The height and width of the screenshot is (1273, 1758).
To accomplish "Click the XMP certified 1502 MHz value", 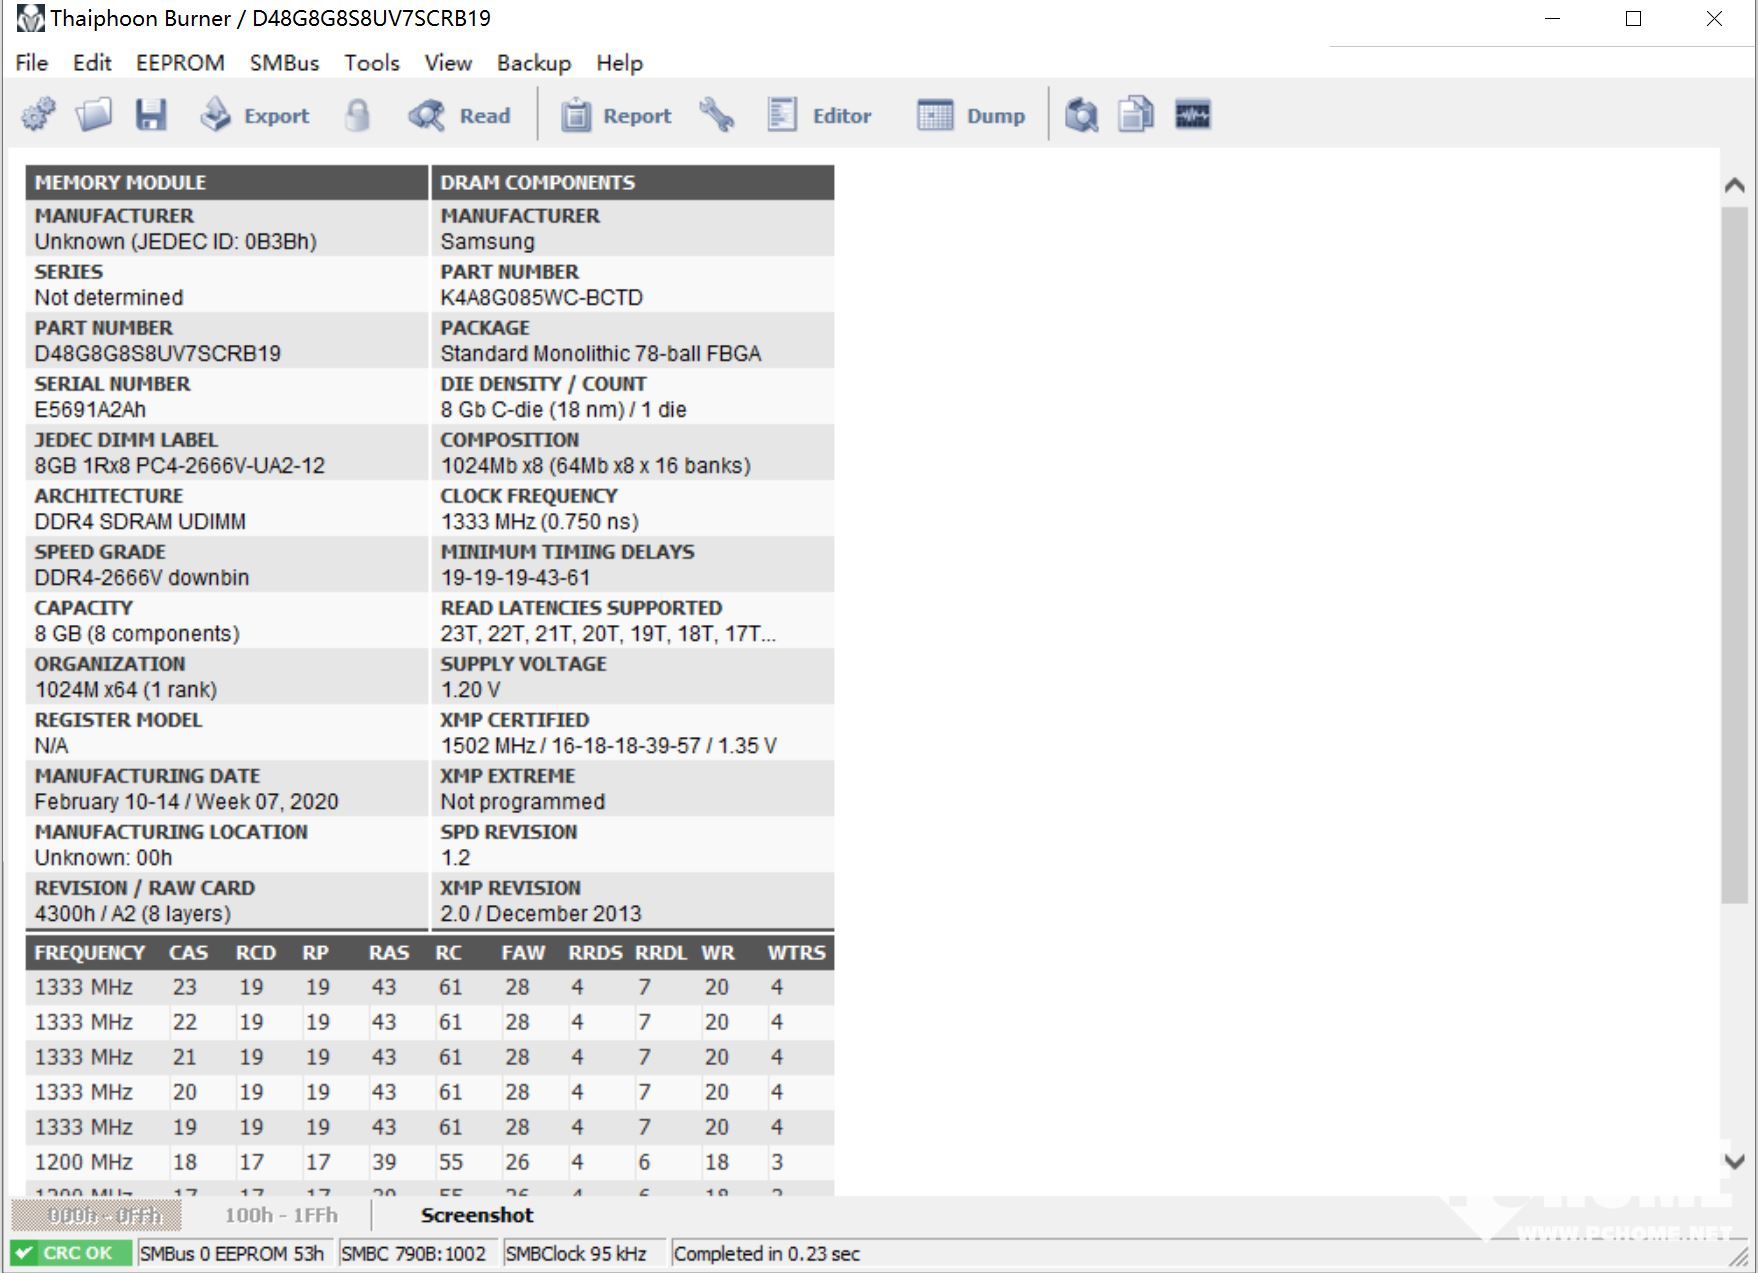I will [608, 745].
